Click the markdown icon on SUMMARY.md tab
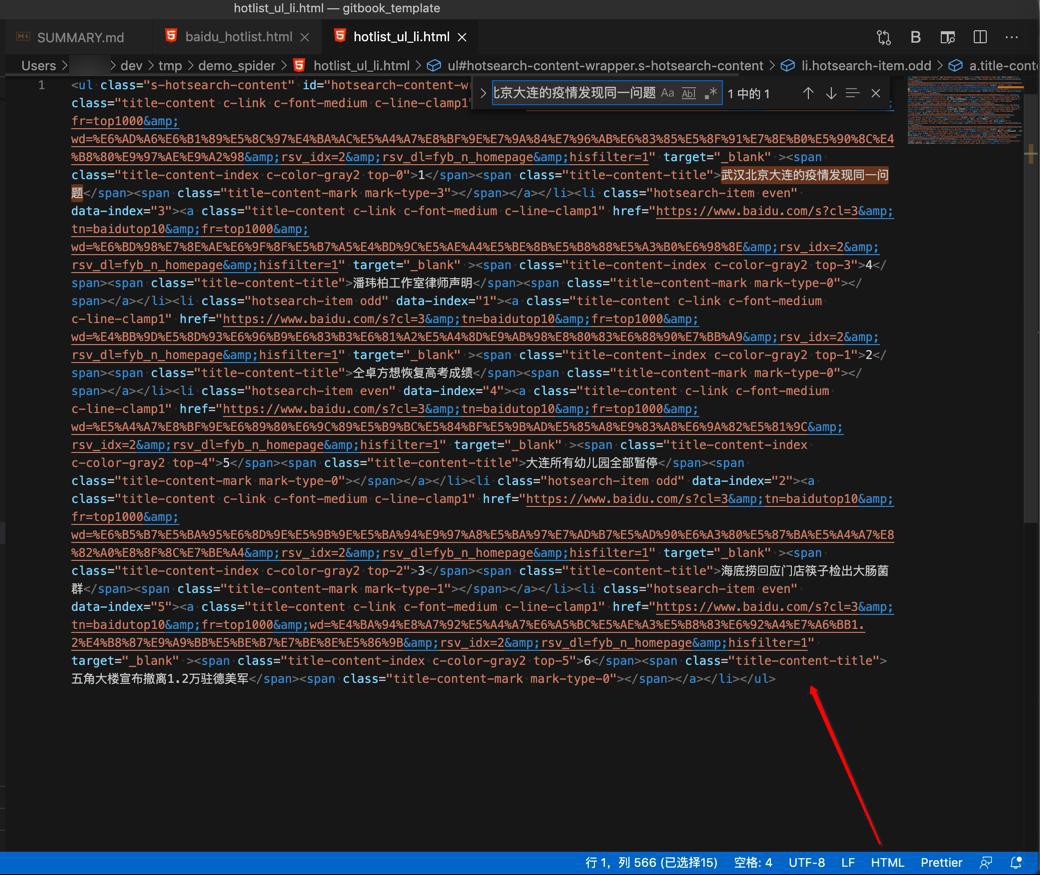 tap(23, 37)
